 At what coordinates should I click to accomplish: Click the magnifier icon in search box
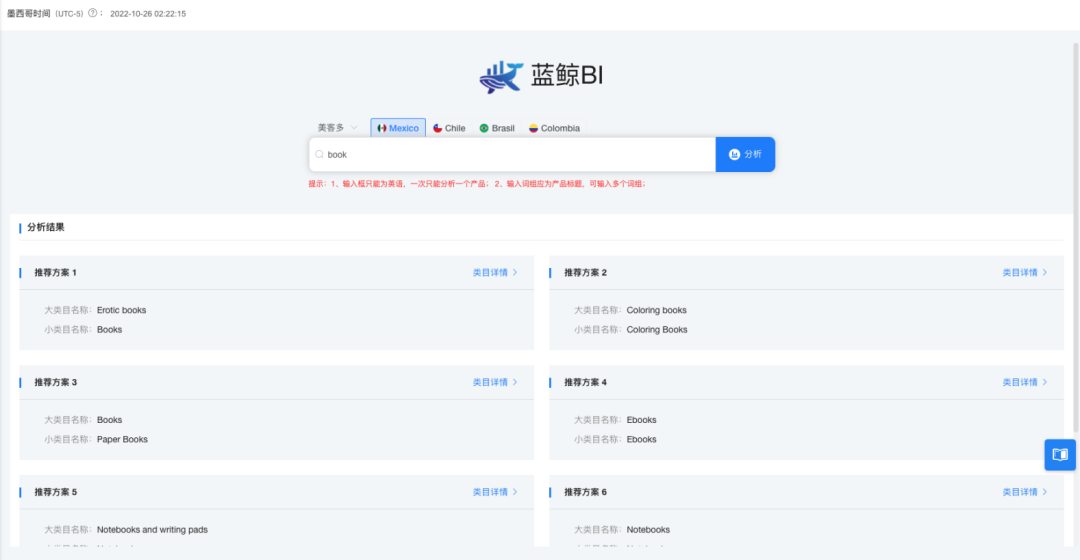319,154
